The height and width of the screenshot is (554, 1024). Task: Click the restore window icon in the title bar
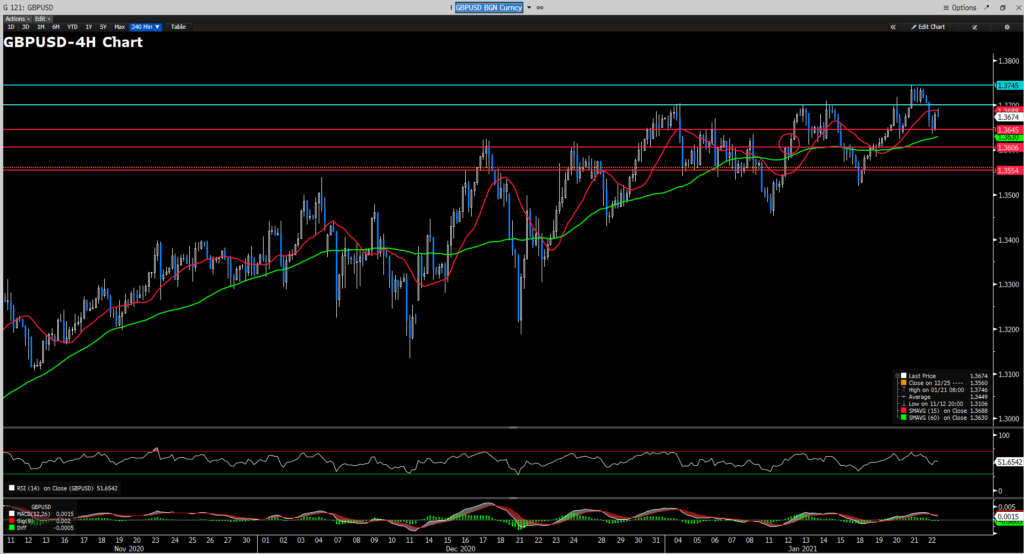tap(1002, 8)
